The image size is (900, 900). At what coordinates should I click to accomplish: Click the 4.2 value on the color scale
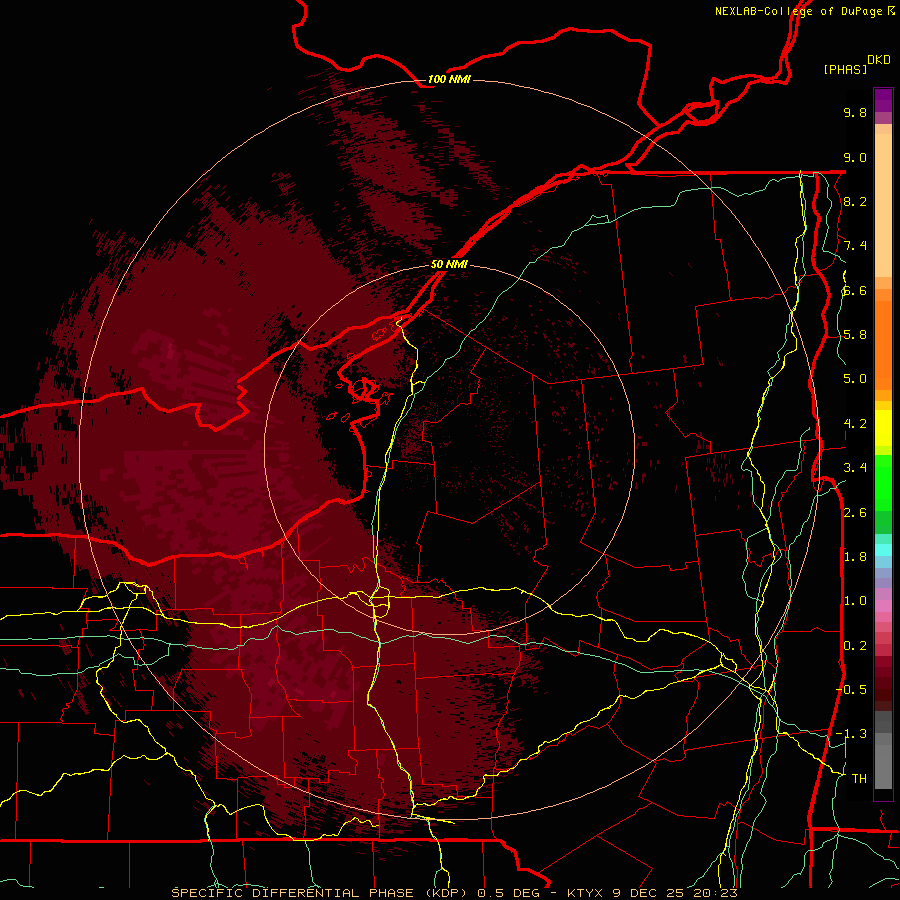(855, 424)
